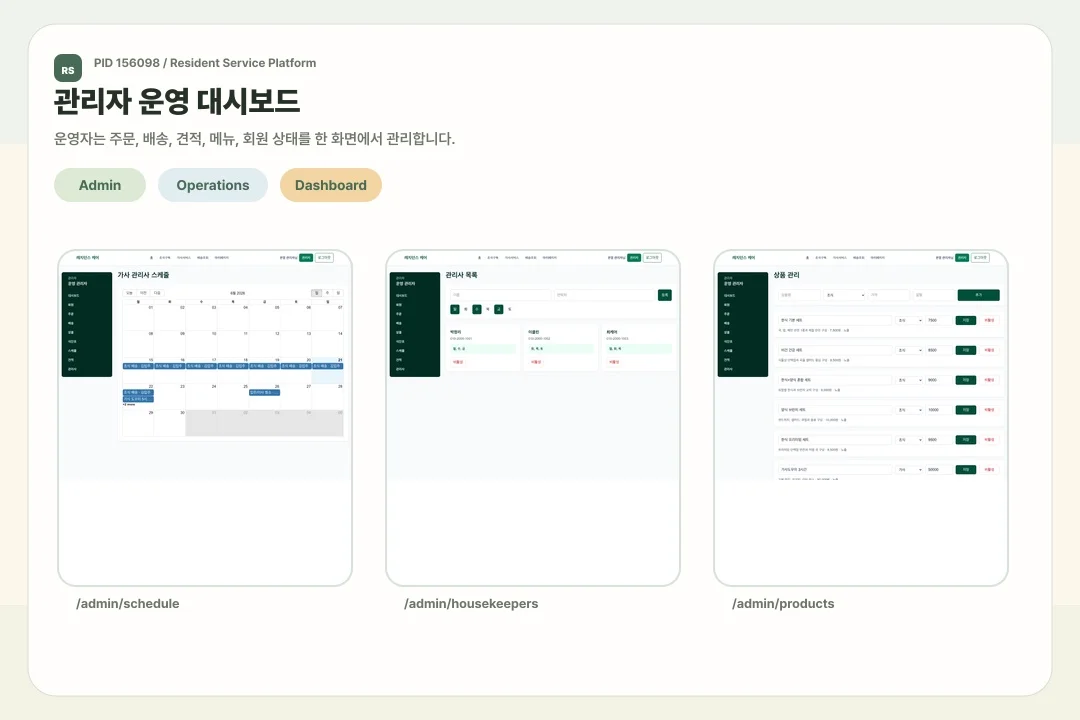The height and width of the screenshot is (720, 1080).
Task: Select the Operations tag chip
Action: point(213,185)
